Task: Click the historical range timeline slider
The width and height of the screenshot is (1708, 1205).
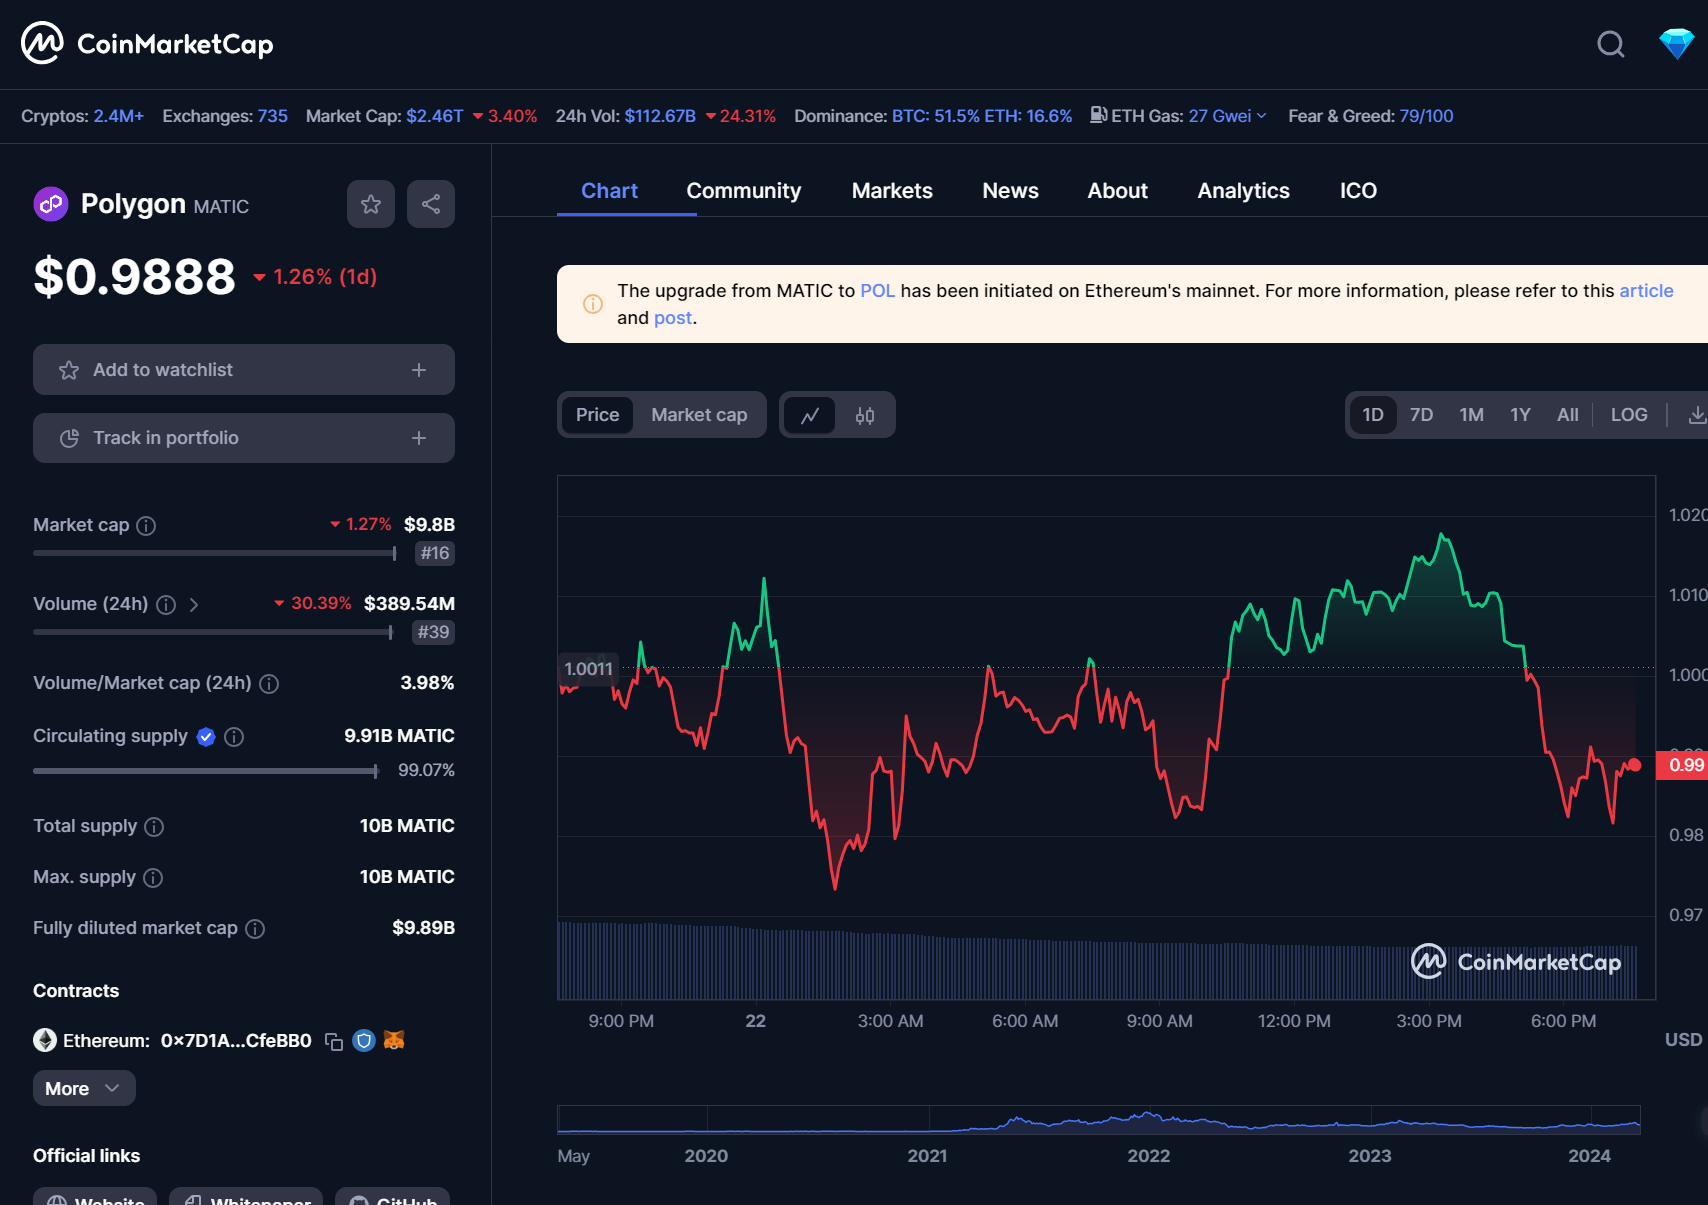Action: 1098,1120
